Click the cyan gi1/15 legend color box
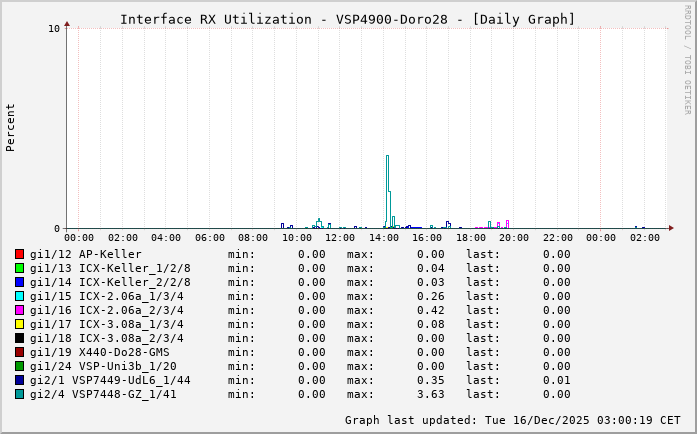The image size is (697, 434). (19, 296)
